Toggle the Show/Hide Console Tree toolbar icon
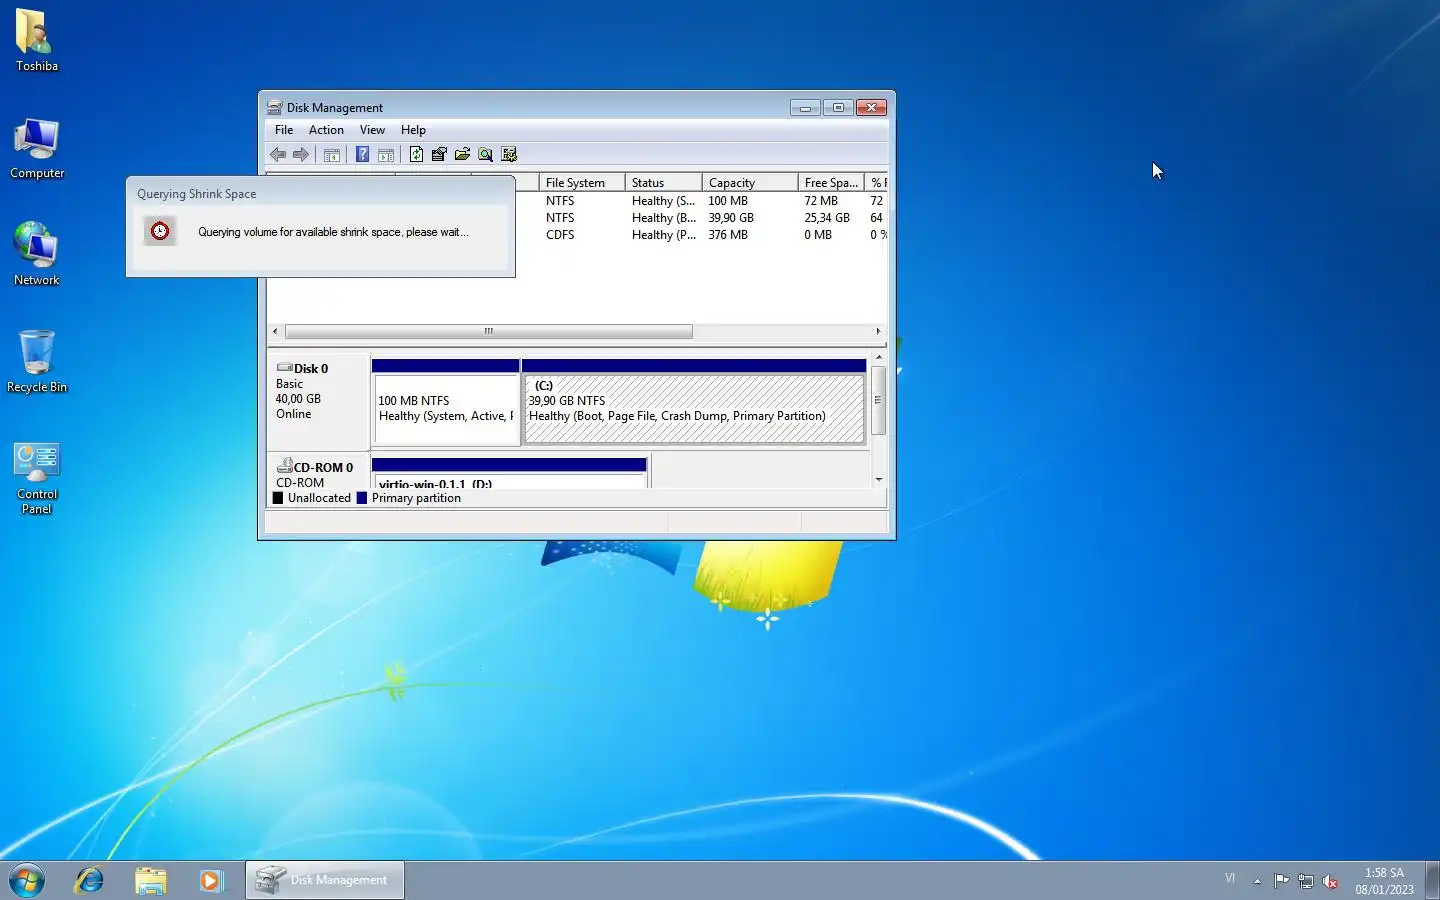This screenshot has width=1440, height=900. 332,154
